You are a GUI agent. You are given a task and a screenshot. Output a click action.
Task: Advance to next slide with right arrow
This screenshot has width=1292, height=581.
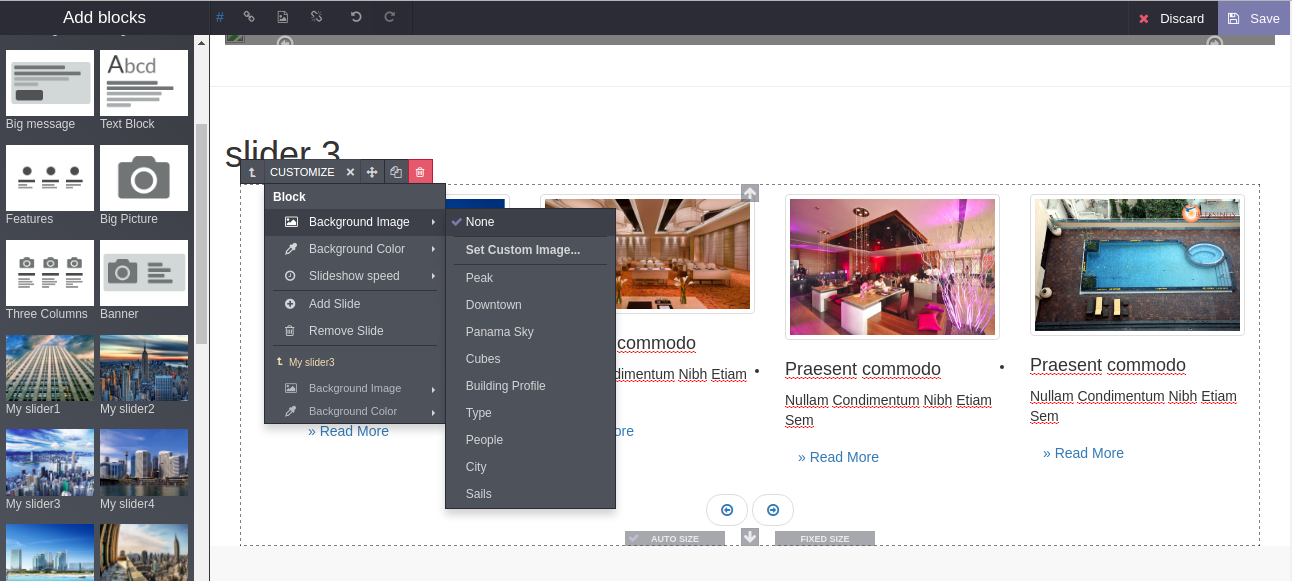773,510
